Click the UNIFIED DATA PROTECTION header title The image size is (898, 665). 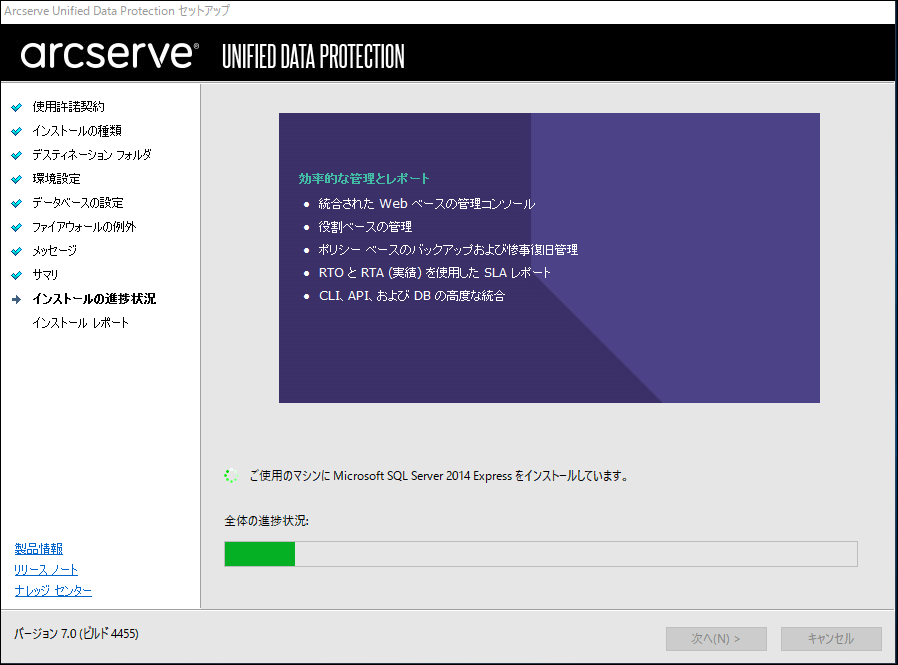click(313, 56)
